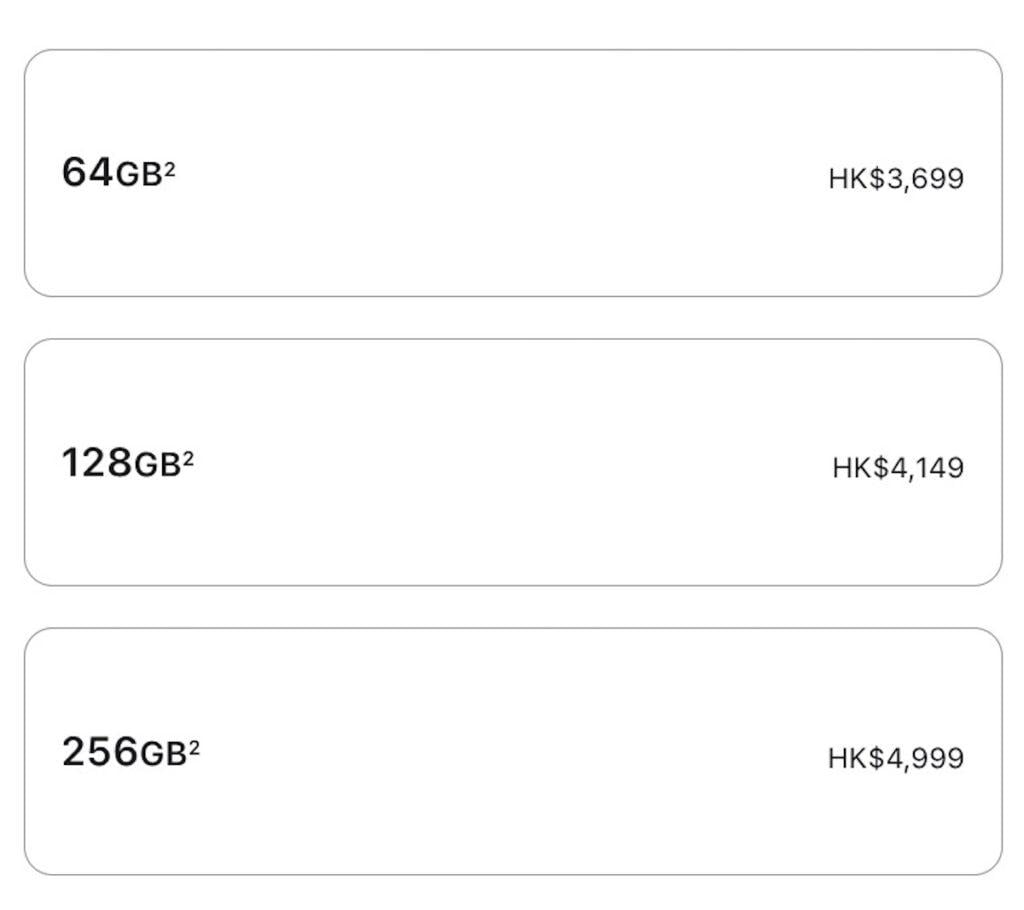Click the HK$4,999 price text

pos(896,758)
